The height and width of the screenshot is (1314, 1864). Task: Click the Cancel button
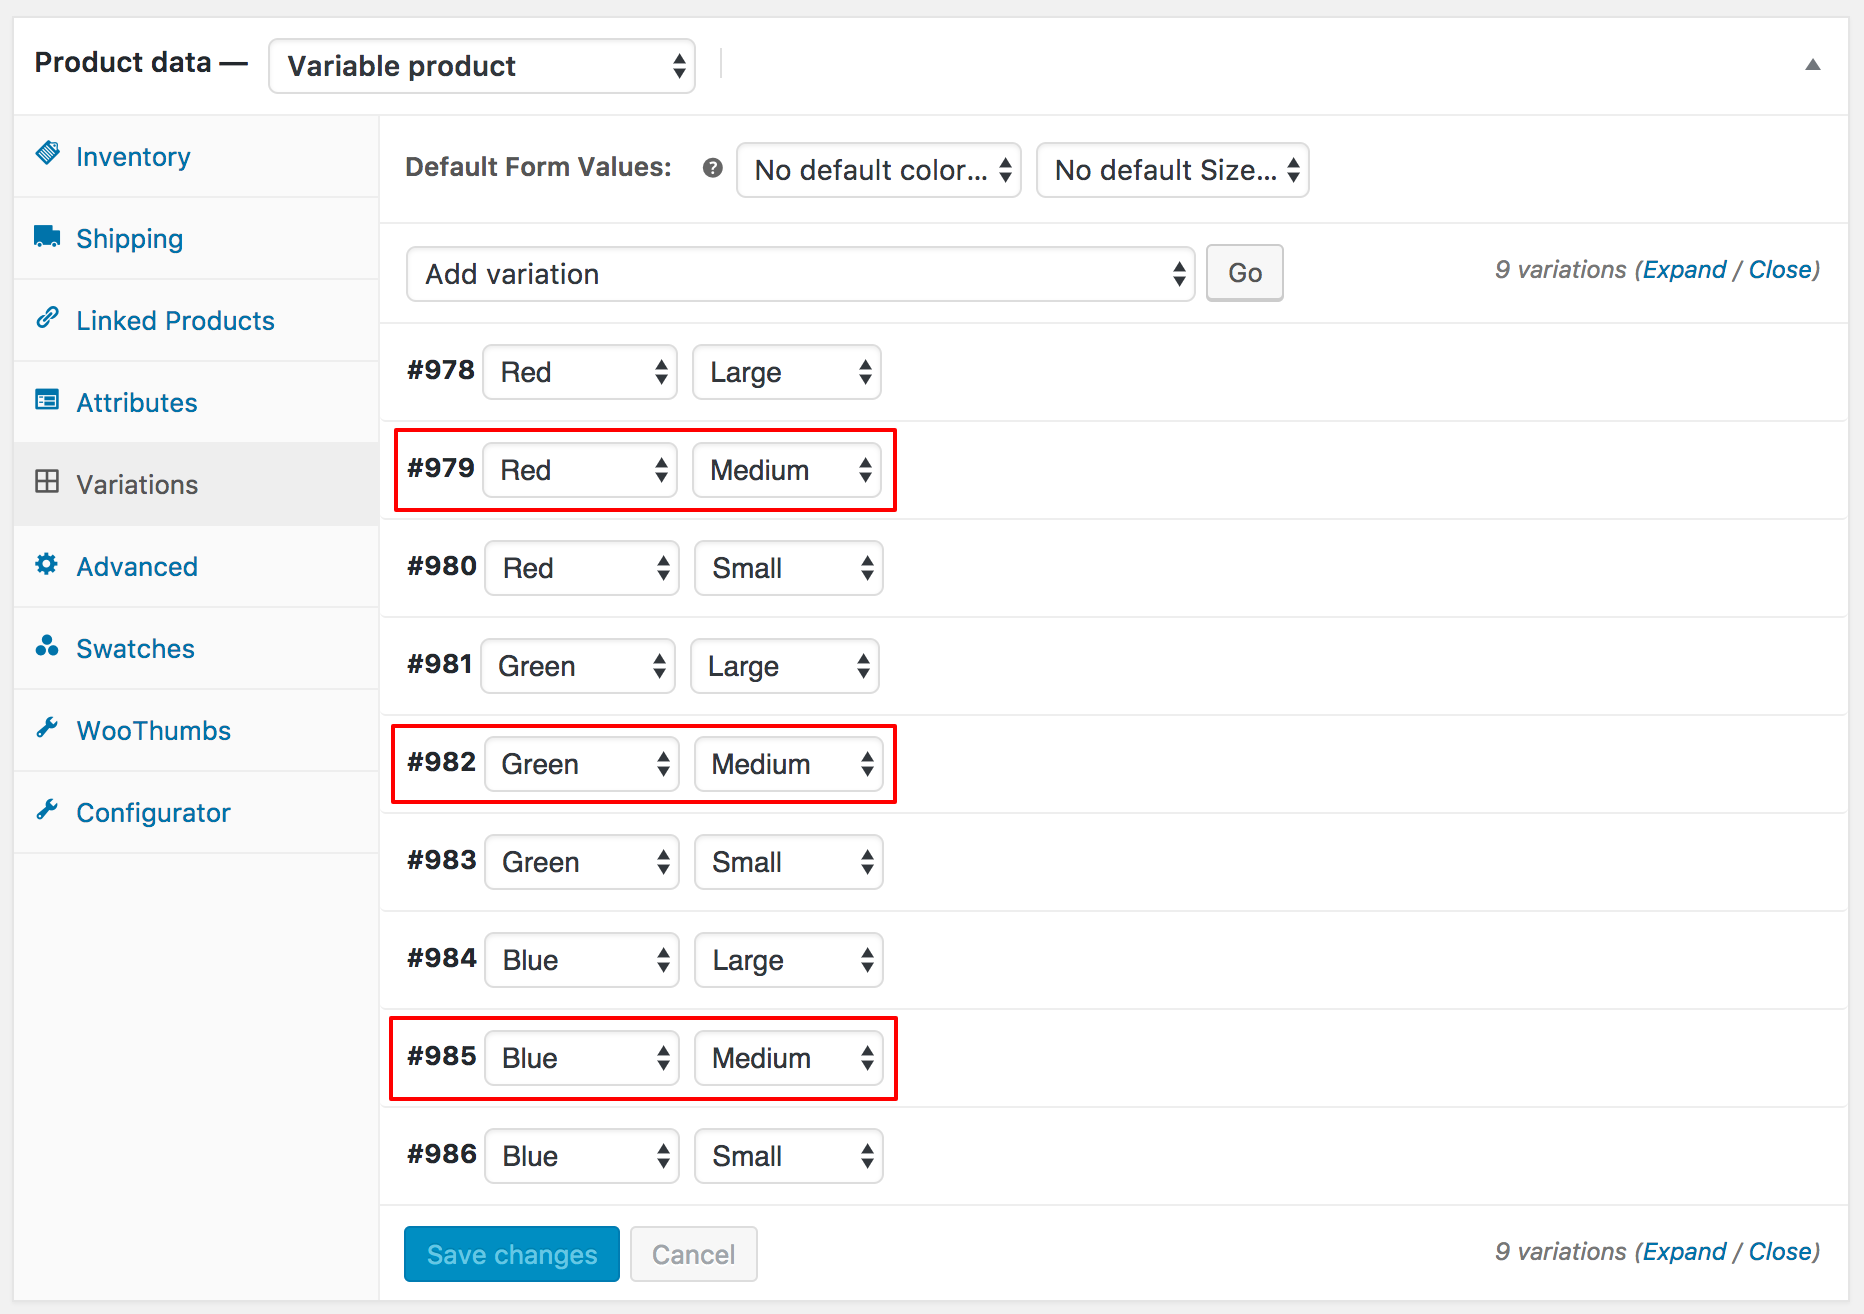[693, 1254]
